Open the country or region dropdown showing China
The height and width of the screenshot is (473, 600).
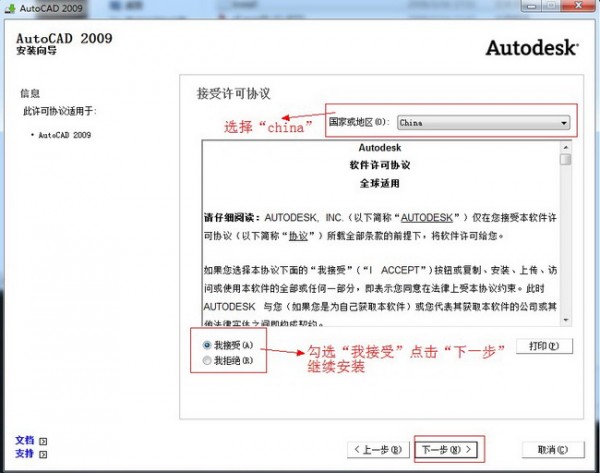click(483, 123)
